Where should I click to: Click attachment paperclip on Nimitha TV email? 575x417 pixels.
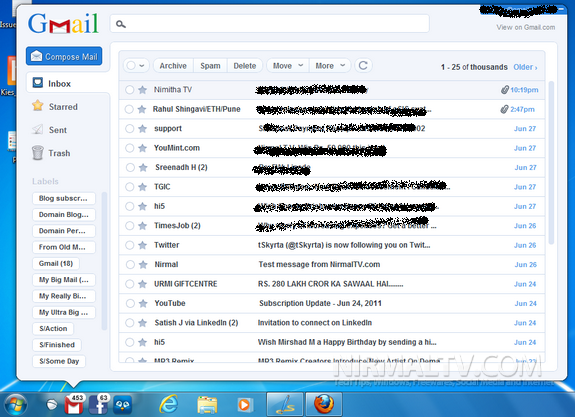pos(505,90)
